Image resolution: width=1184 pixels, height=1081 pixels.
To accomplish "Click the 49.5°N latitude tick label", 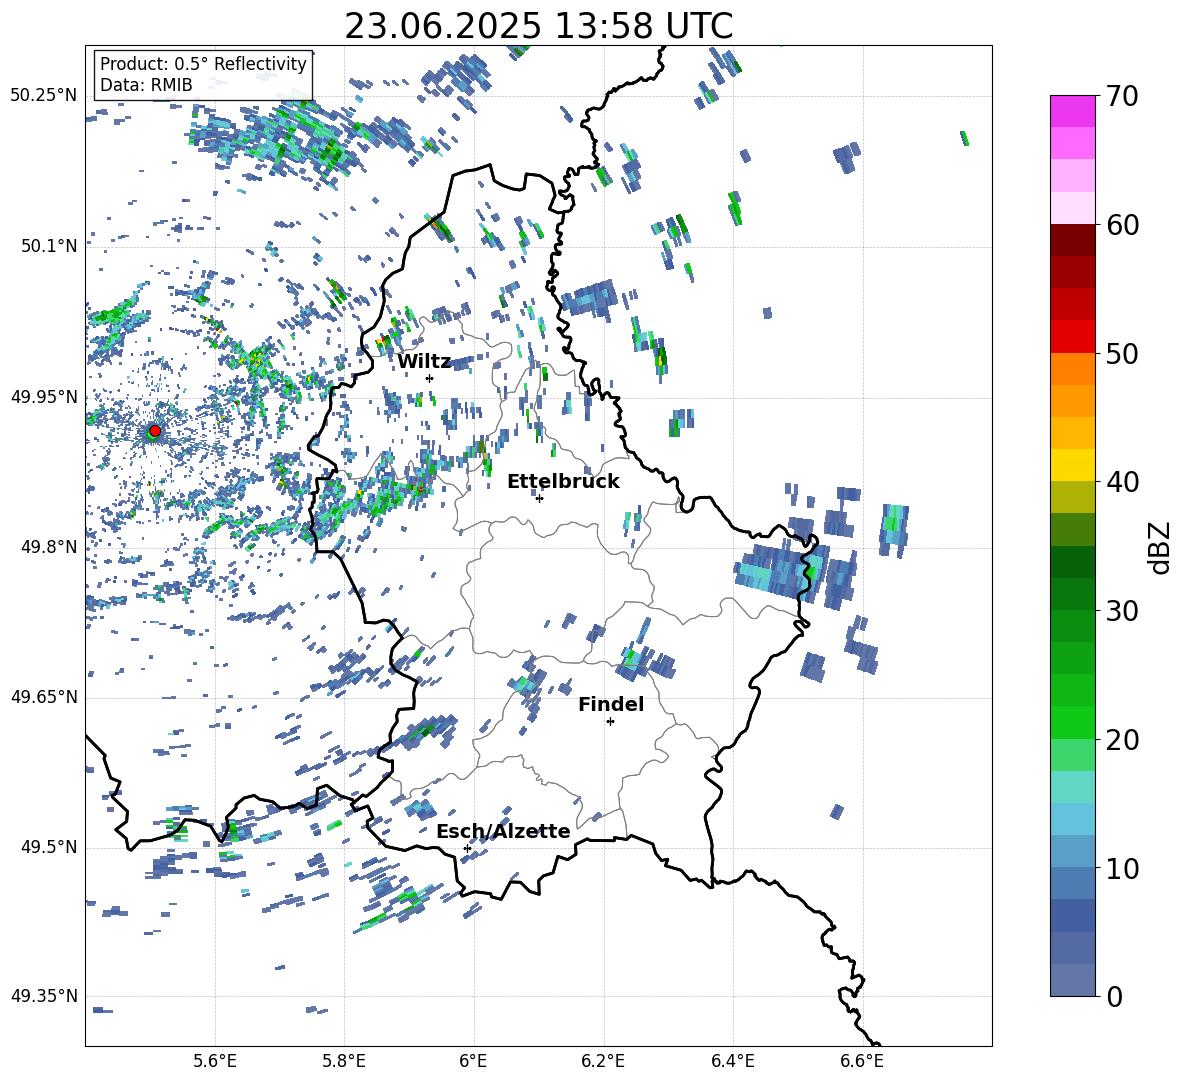I will click(x=49, y=847).
